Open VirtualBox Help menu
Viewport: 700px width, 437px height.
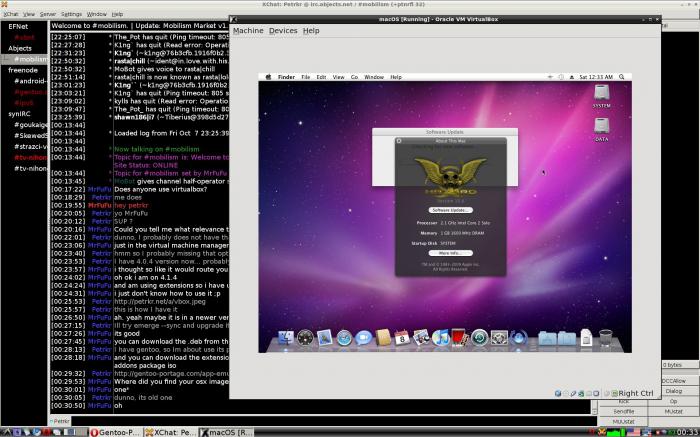(x=311, y=31)
